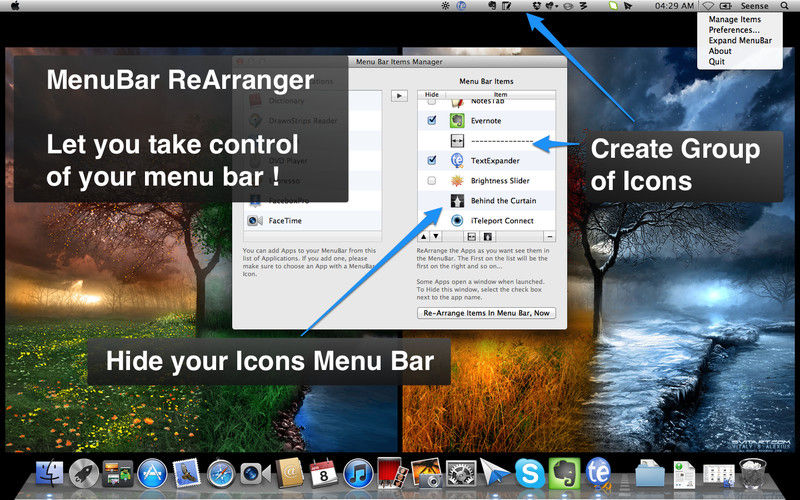800x500 pixels.
Task: Click the curtain button below the items list
Action: coord(488,236)
